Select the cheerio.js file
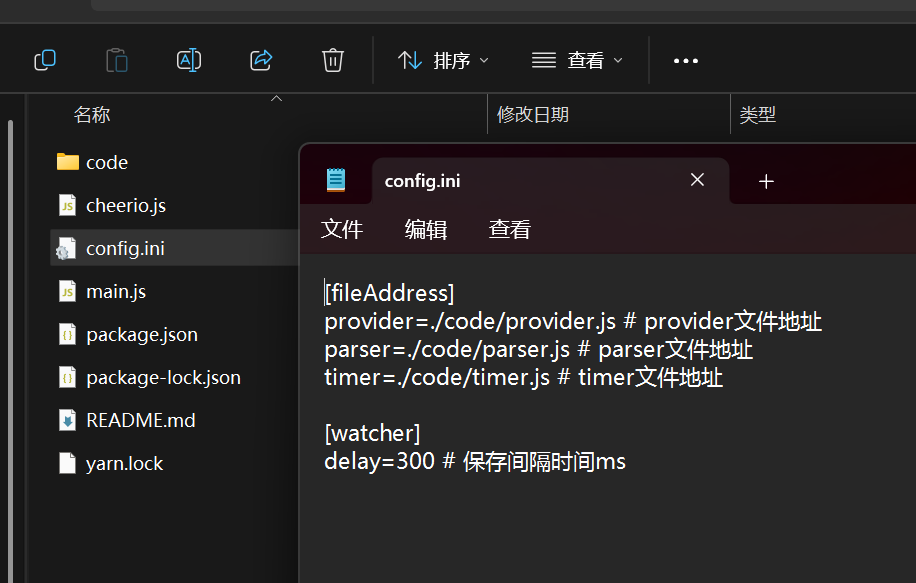 tap(125, 205)
